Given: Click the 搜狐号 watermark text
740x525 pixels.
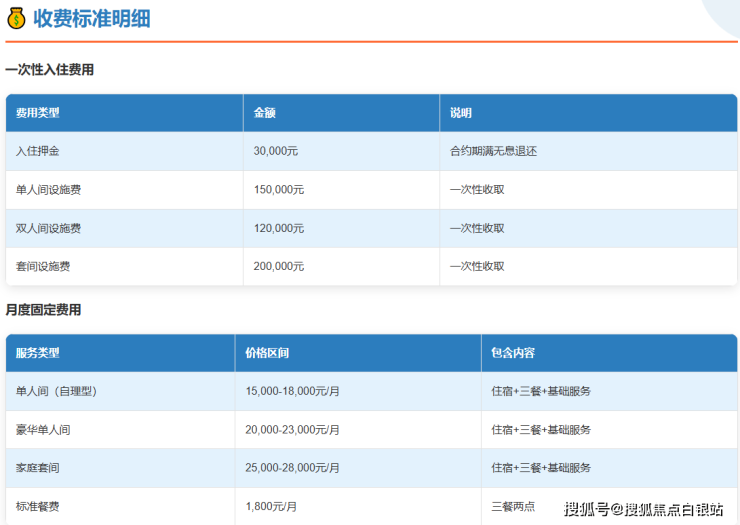Looking at the screenshot, I should click(586, 509).
